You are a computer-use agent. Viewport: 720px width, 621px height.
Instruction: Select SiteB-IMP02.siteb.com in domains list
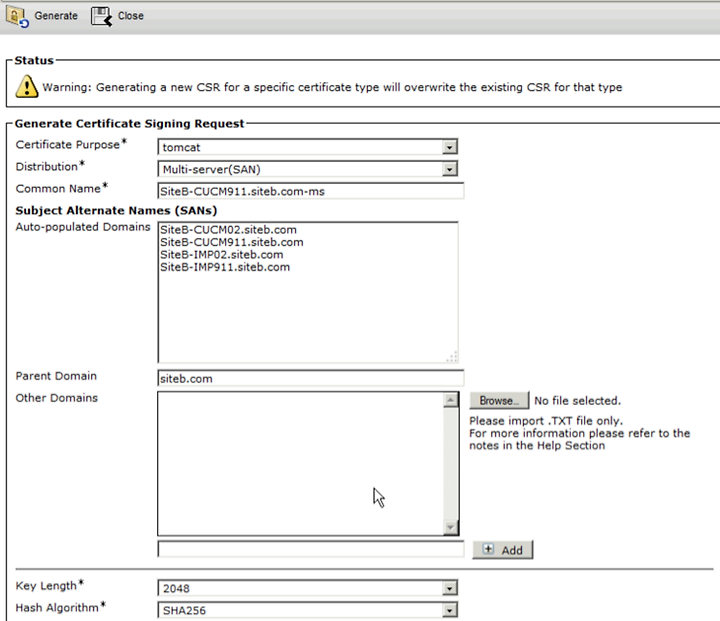pos(221,254)
